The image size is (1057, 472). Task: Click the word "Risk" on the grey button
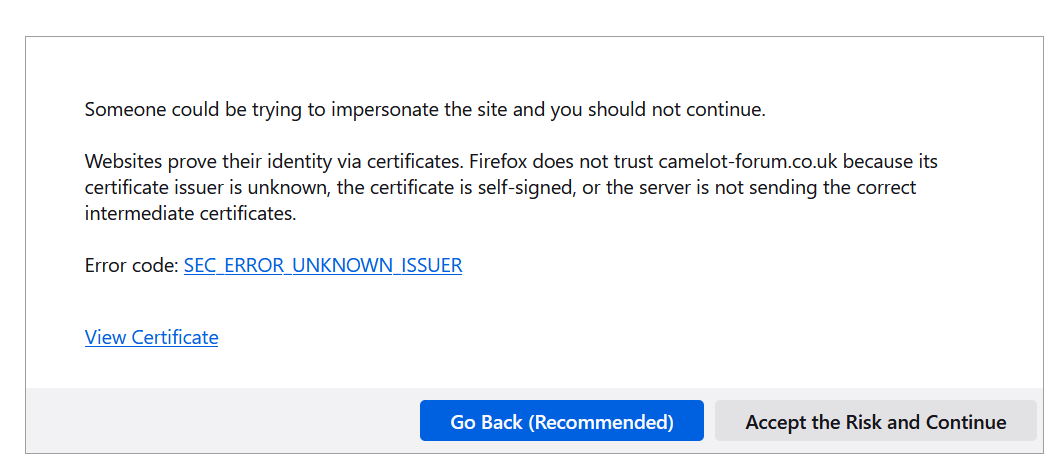864,422
